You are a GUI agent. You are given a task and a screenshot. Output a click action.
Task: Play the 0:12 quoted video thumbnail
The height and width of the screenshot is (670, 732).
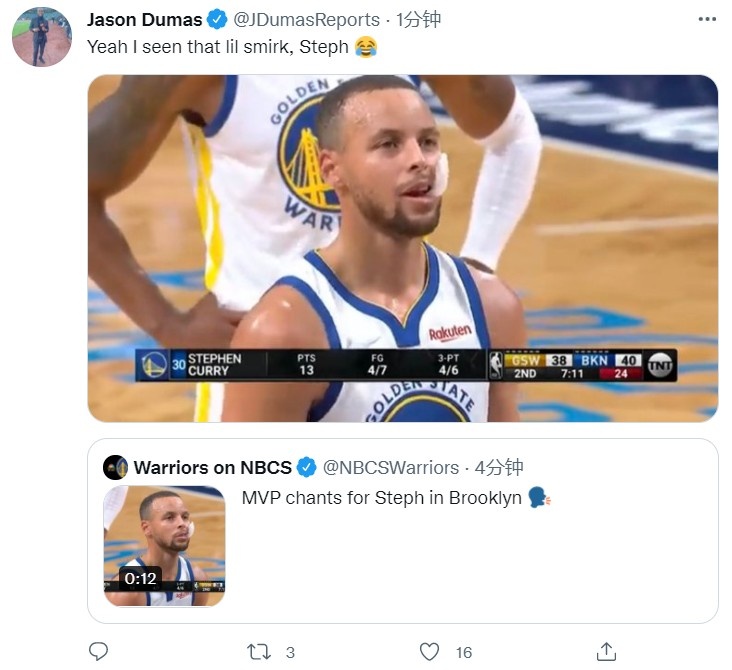tap(164, 546)
